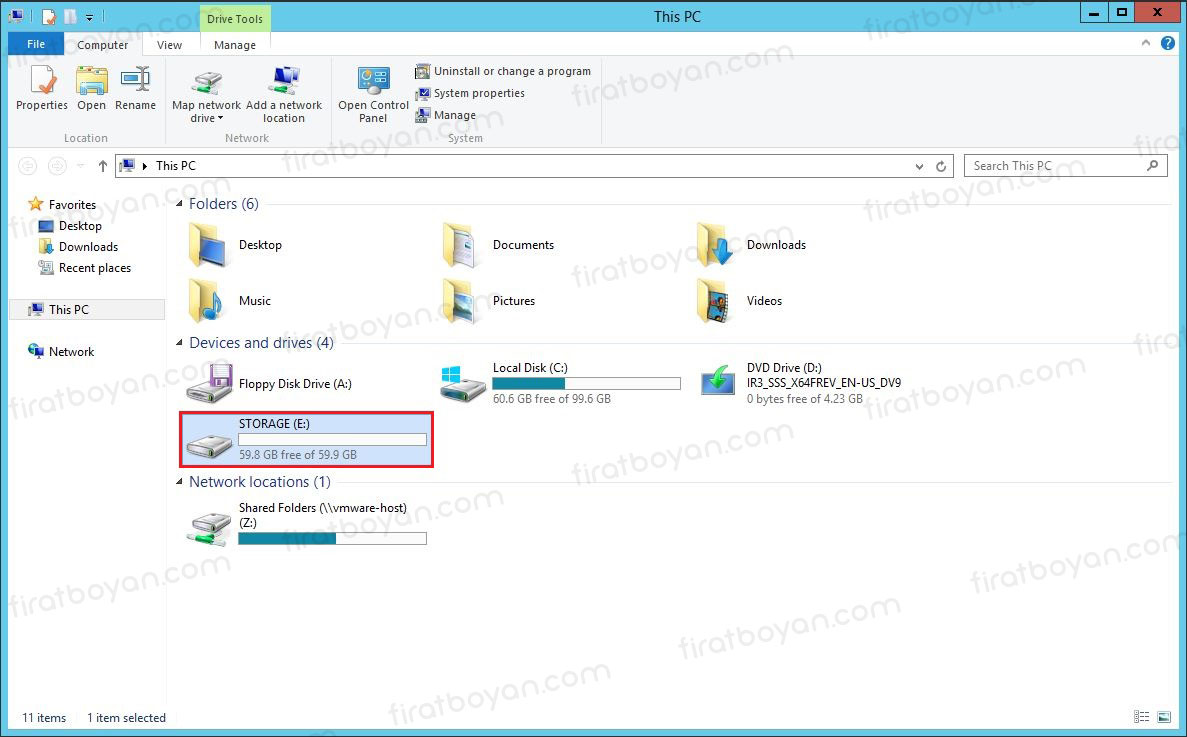This screenshot has height=737, width=1187.
Task: Open the Map network drive dropdown arrow
Action: point(220,119)
